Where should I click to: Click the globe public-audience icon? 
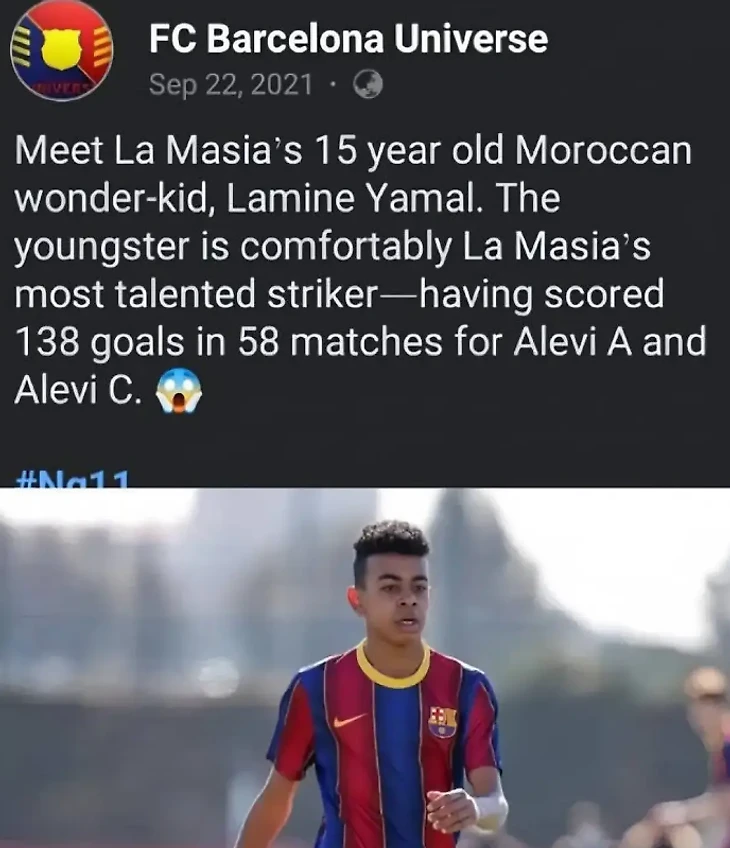(x=368, y=85)
